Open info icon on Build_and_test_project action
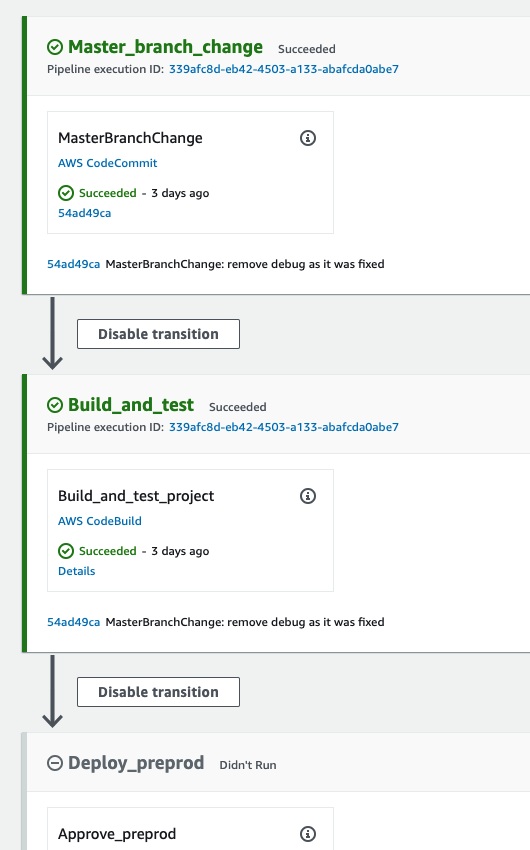This screenshot has width=530, height=850. click(308, 495)
